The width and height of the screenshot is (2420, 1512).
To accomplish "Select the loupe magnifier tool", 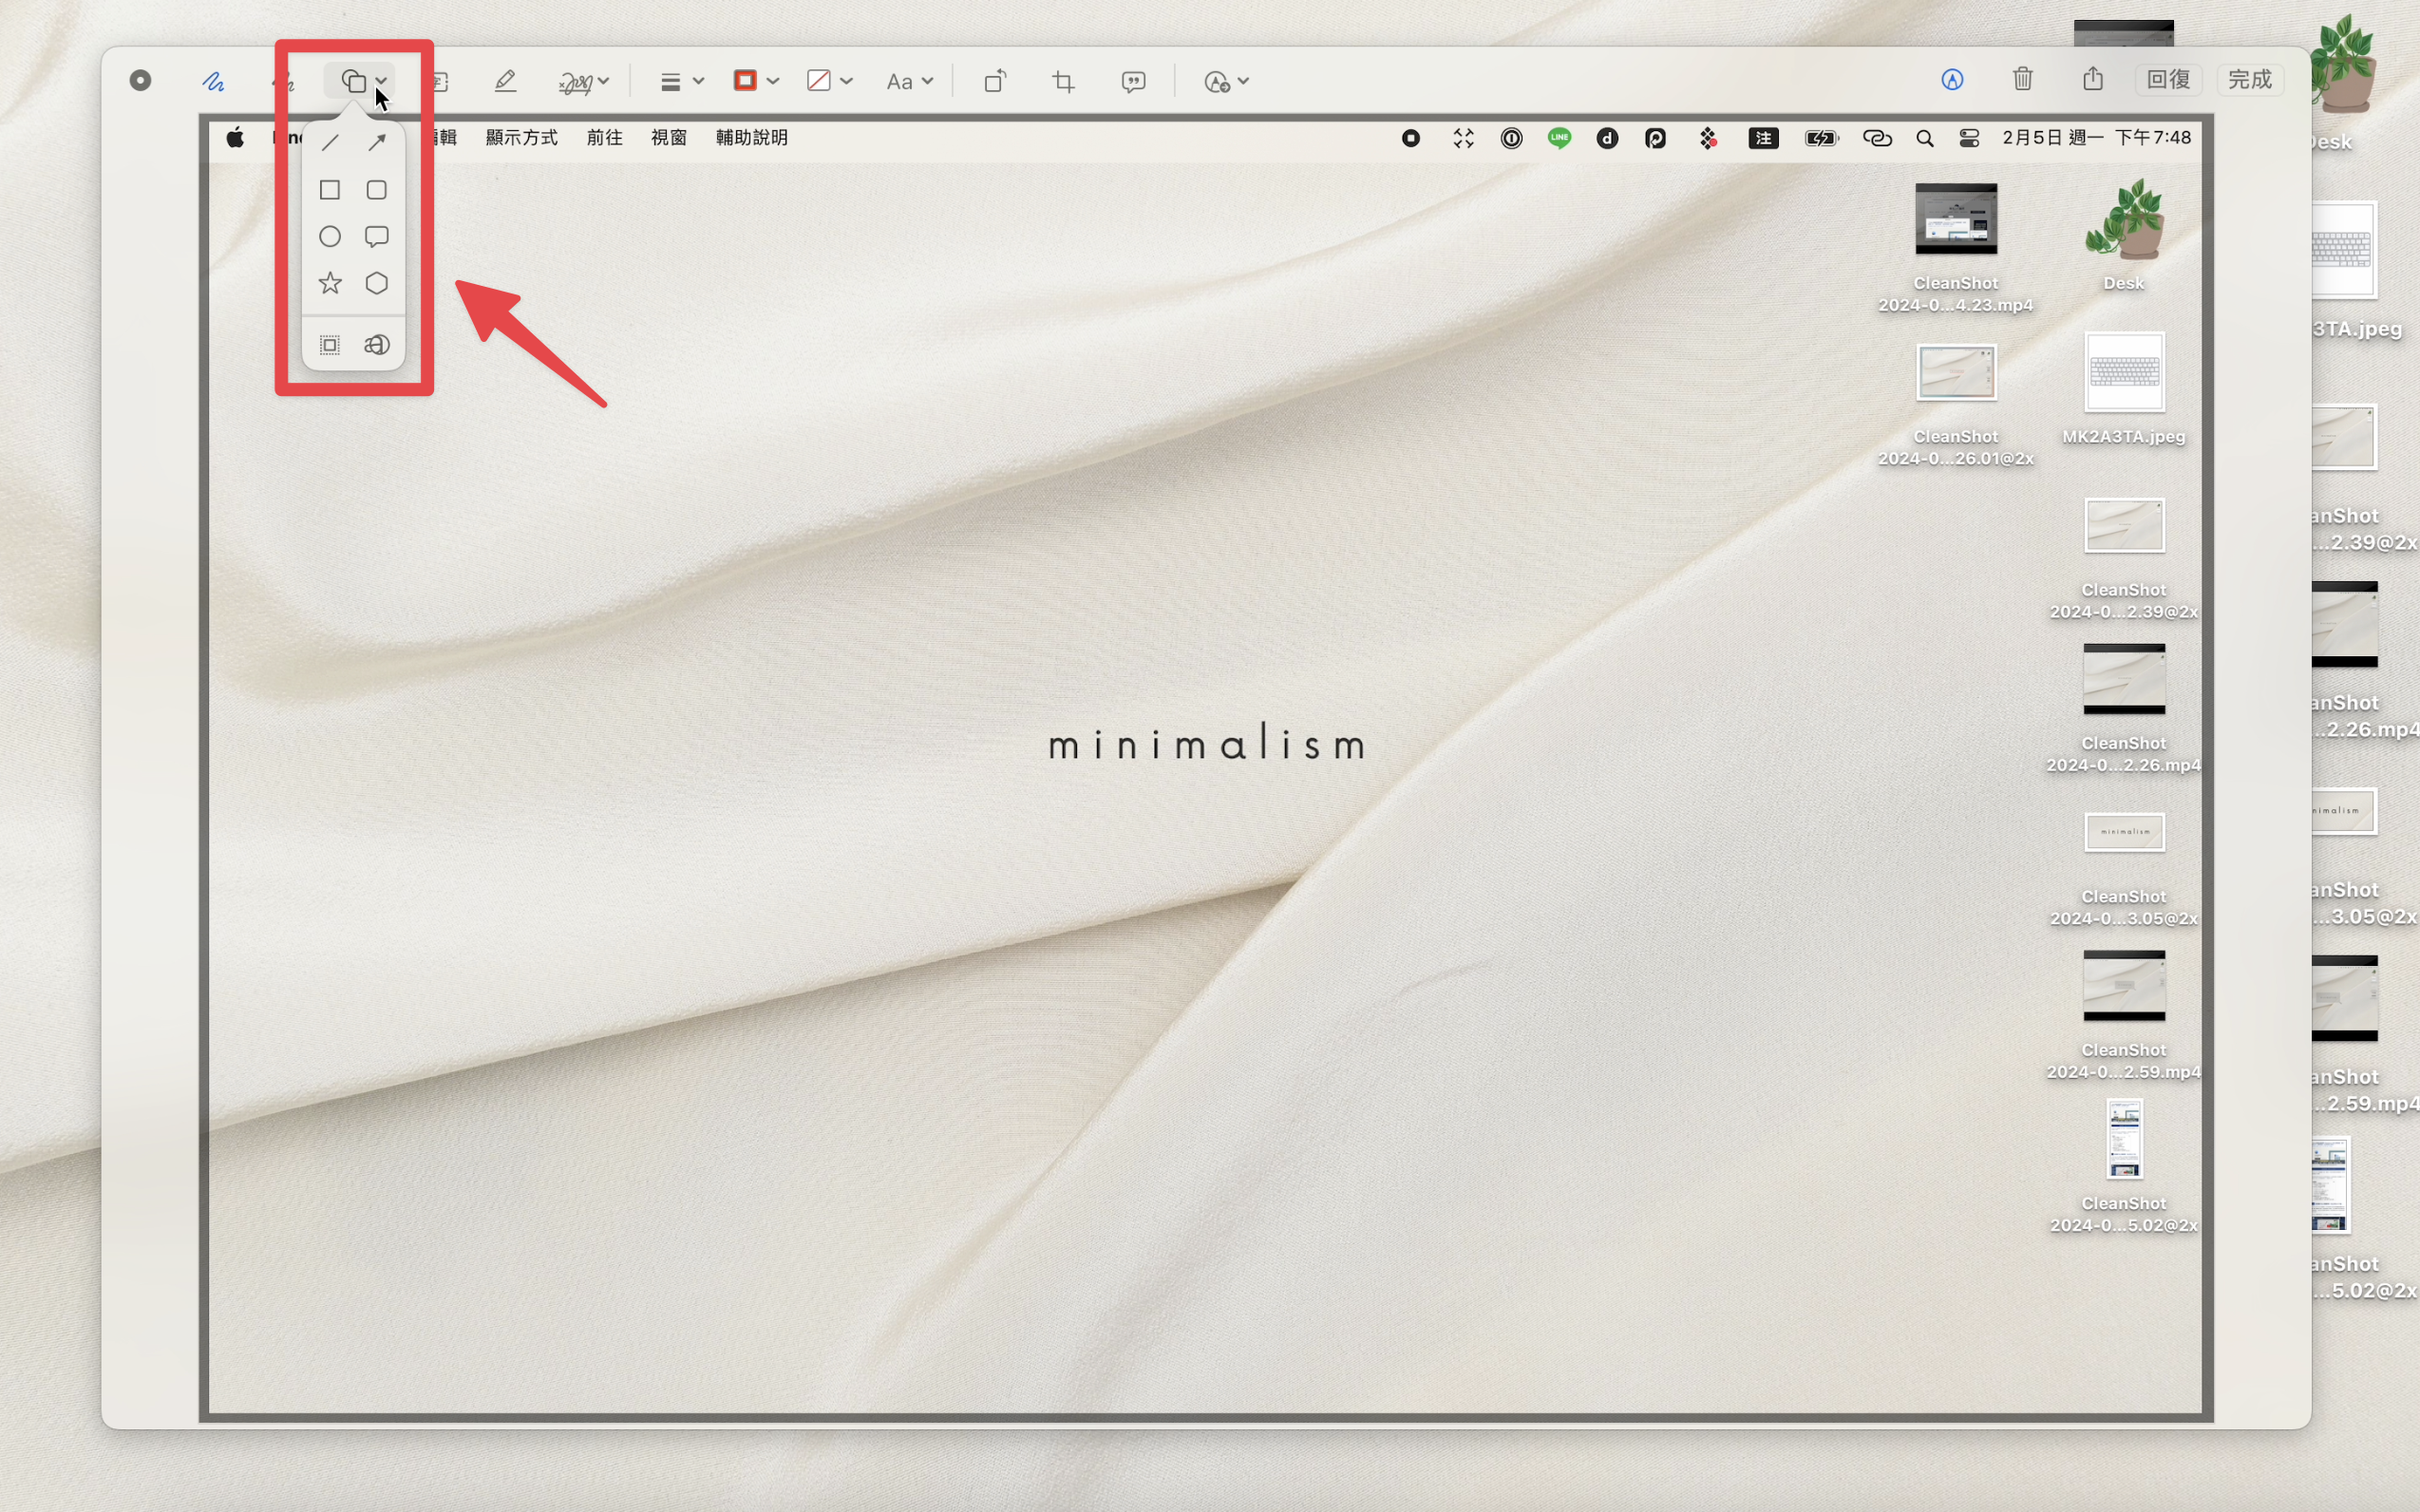I will tap(377, 345).
